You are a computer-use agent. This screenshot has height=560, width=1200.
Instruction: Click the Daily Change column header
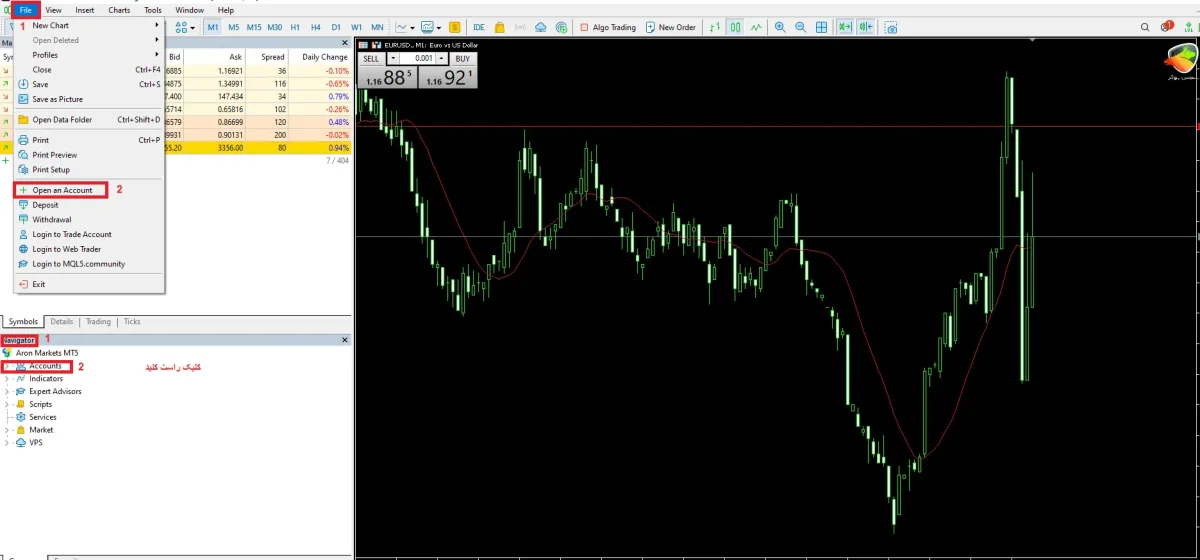pyautogui.click(x=325, y=57)
